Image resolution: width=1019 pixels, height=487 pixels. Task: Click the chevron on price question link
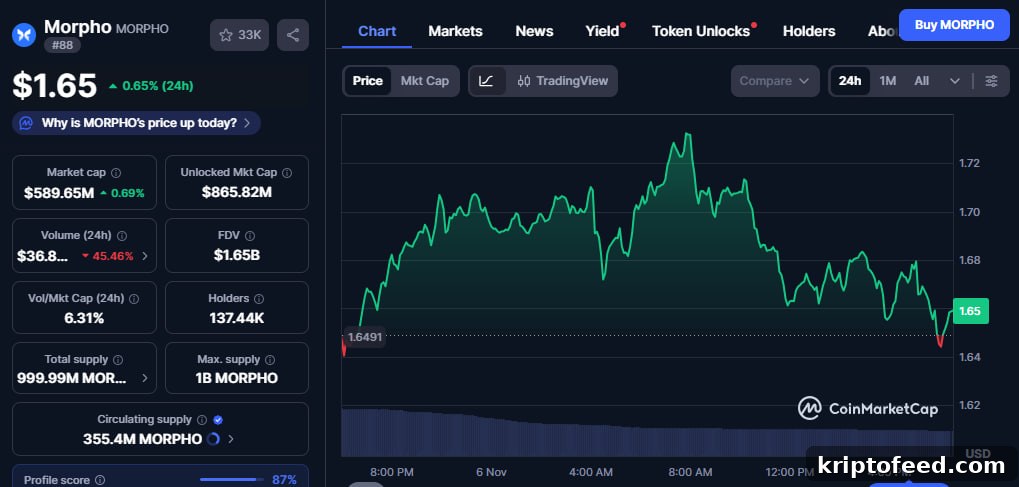(247, 123)
